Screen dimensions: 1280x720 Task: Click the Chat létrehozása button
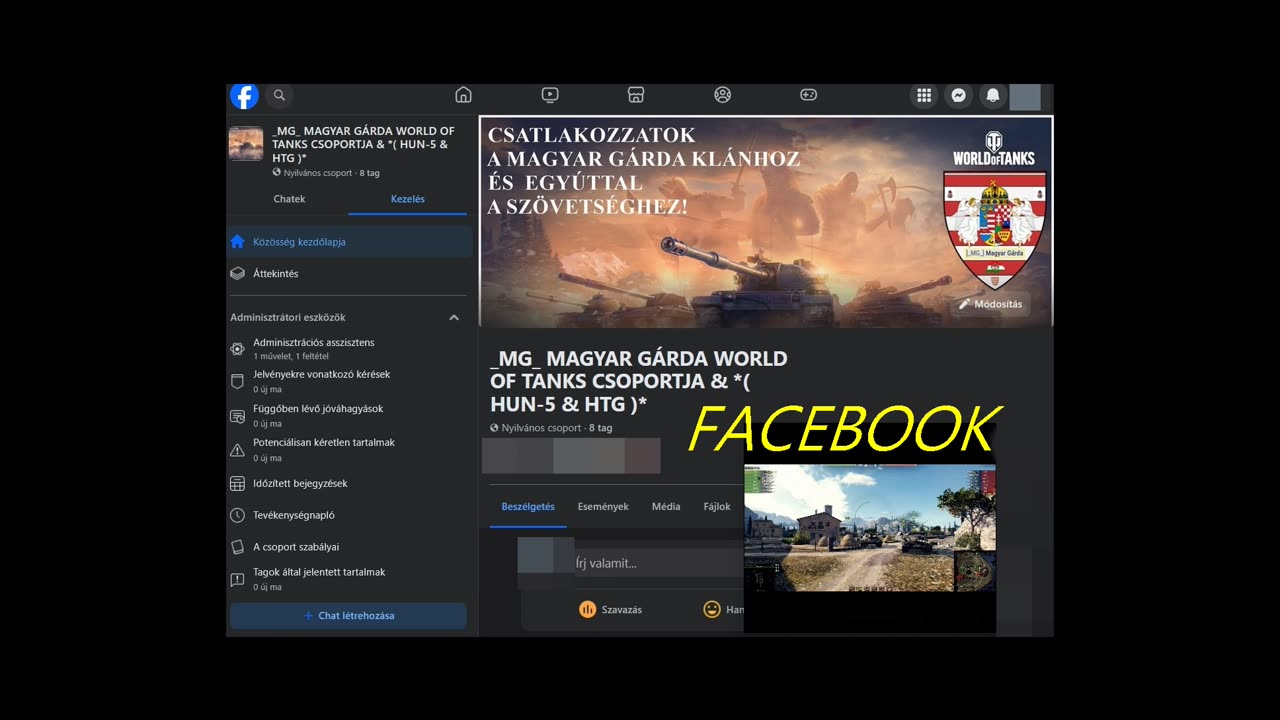pyautogui.click(x=348, y=616)
